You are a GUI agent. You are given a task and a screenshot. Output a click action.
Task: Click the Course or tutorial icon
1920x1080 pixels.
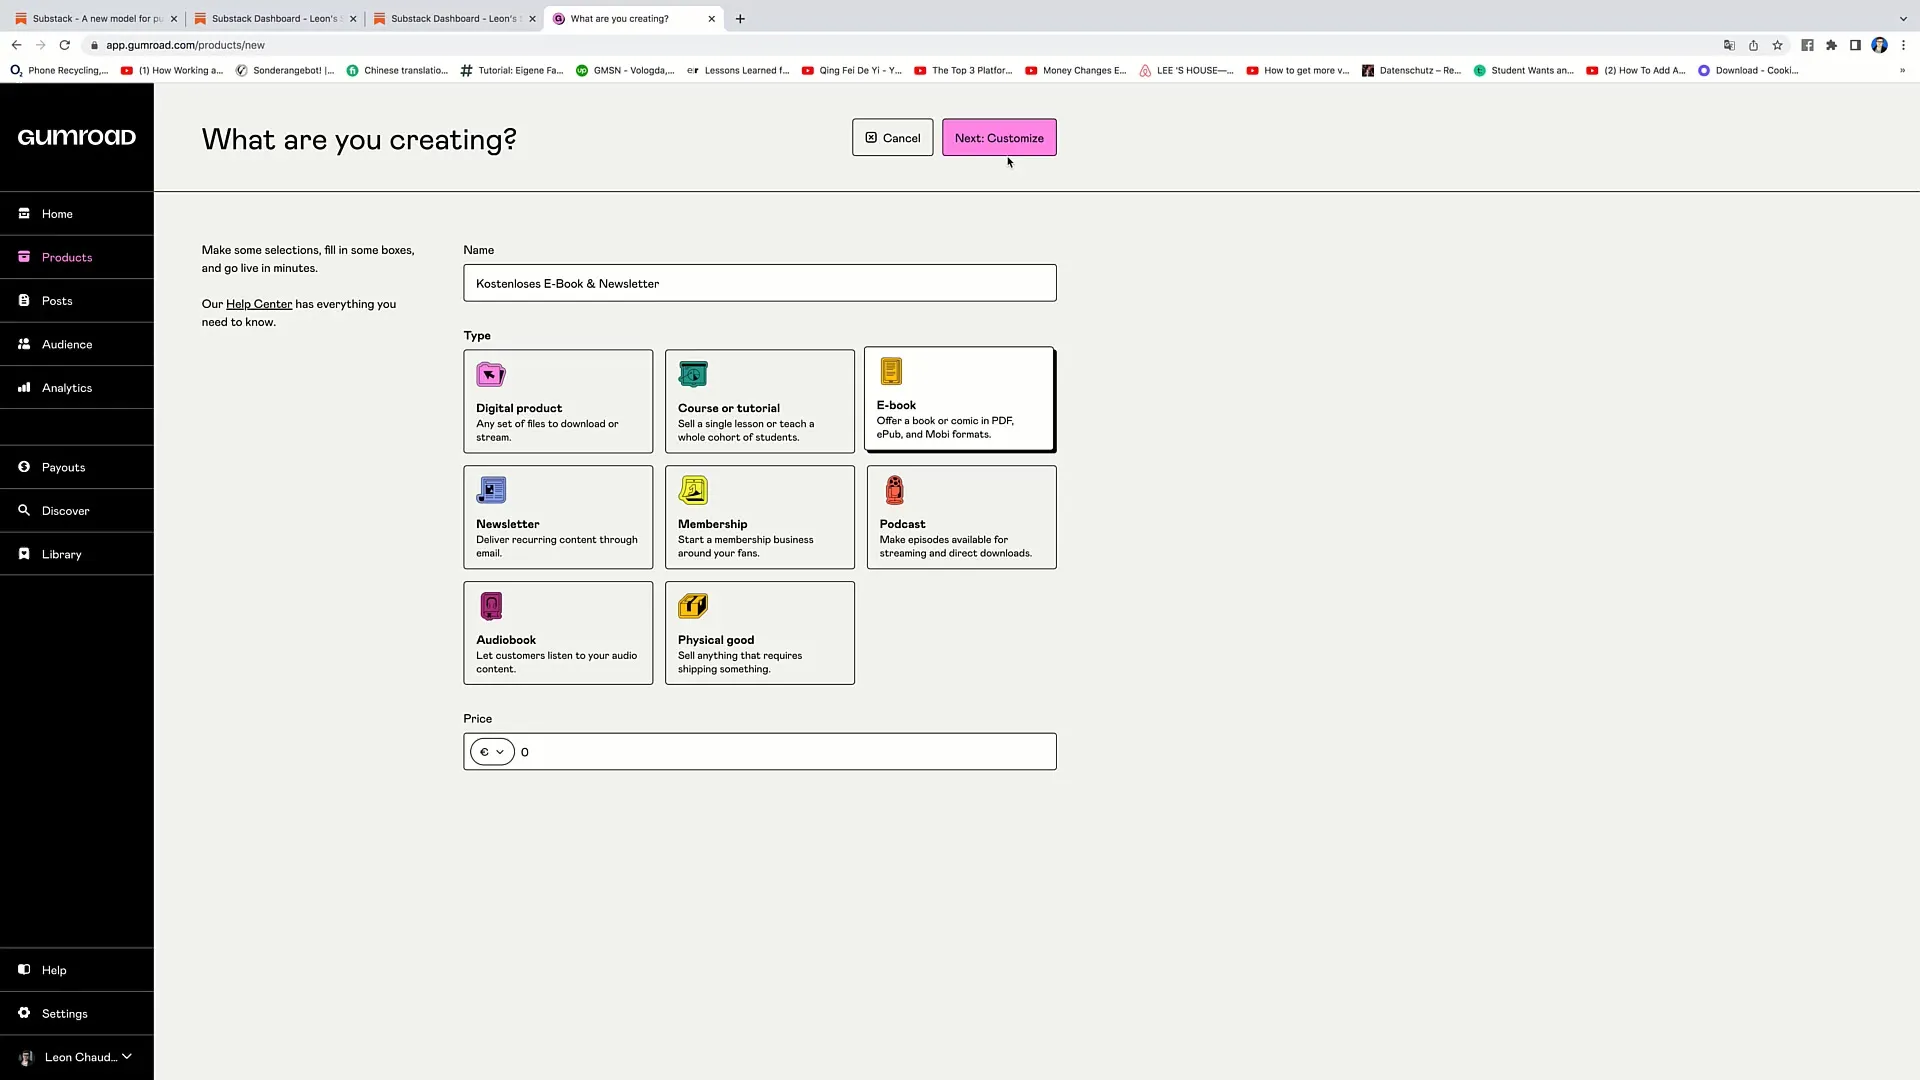coord(693,375)
